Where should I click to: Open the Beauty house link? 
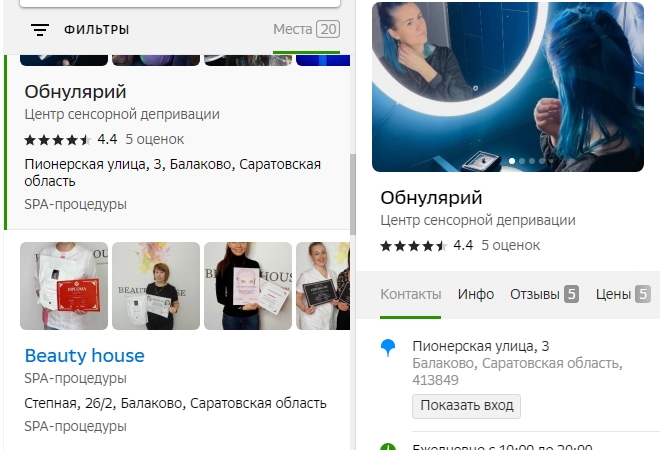[85, 356]
